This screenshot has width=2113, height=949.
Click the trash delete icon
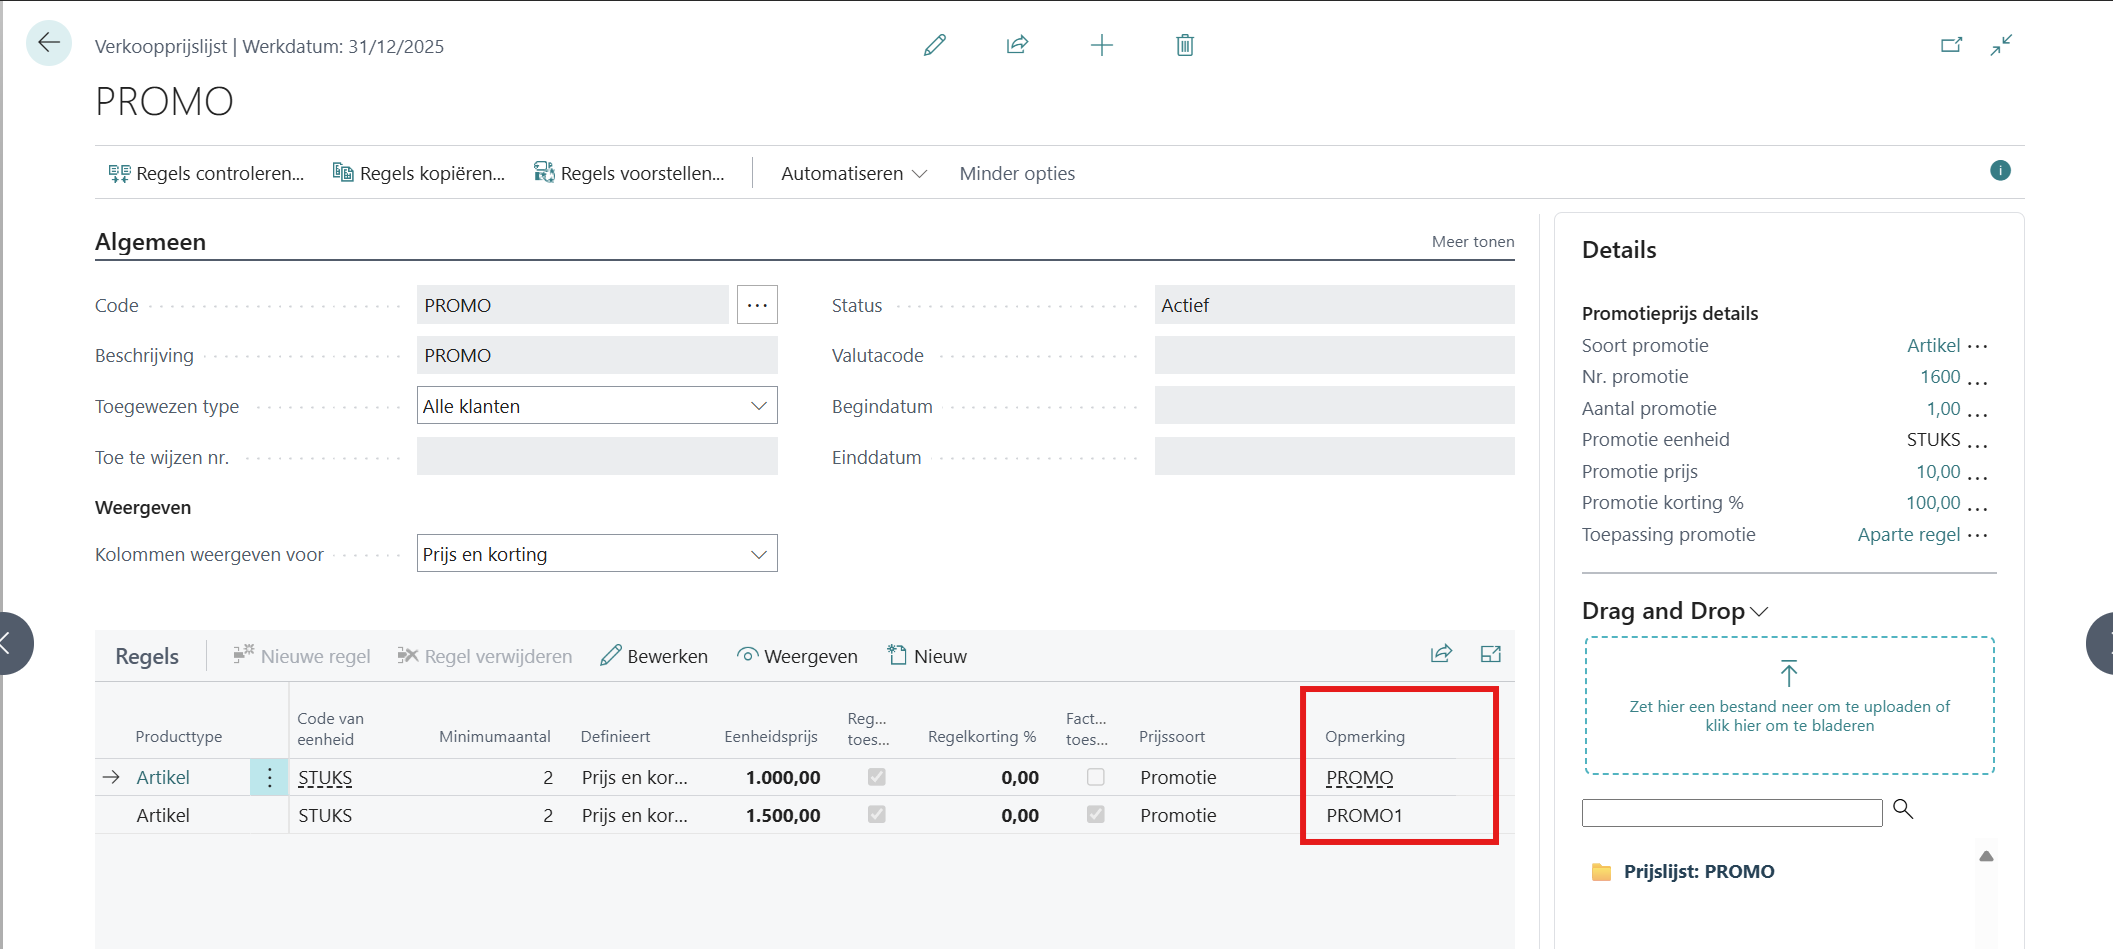pyautogui.click(x=1184, y=45)
